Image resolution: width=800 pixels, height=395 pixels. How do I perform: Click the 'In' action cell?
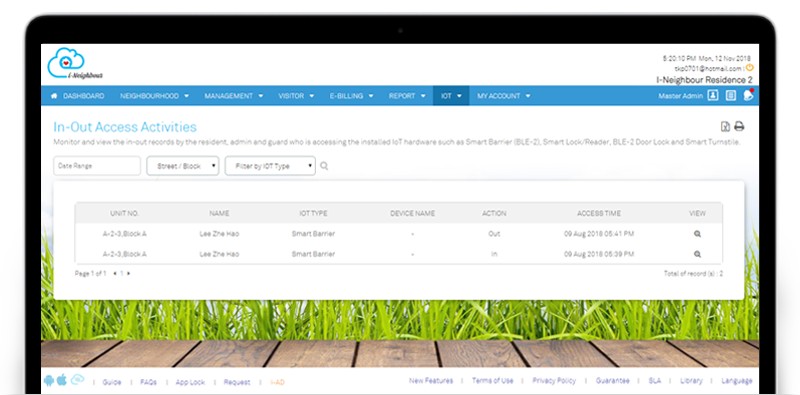[x=494, y=254]
